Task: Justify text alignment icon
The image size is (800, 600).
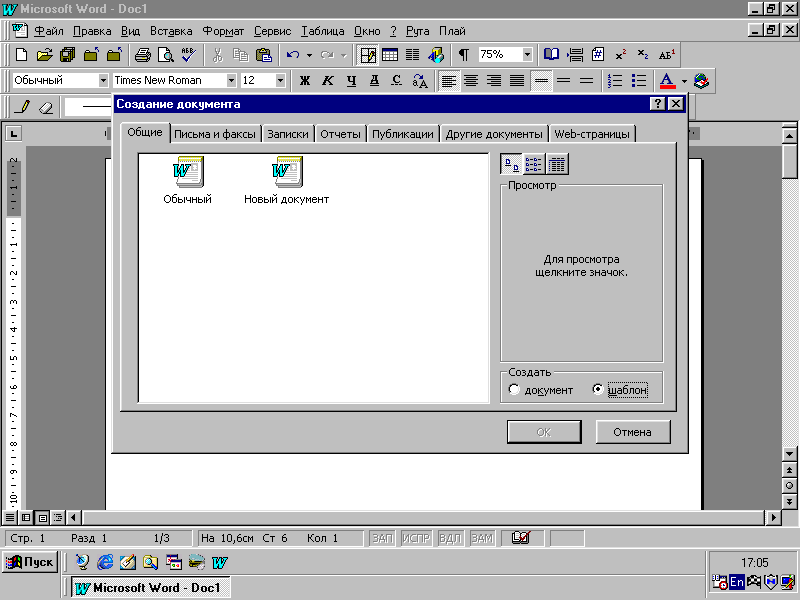Action: [x=517, y=81]
